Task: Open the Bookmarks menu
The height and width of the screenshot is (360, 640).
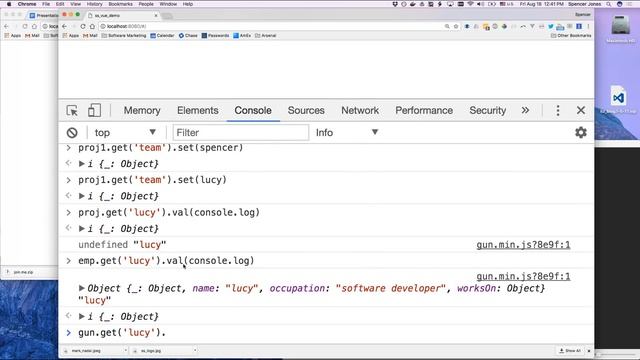Action: 120,4
